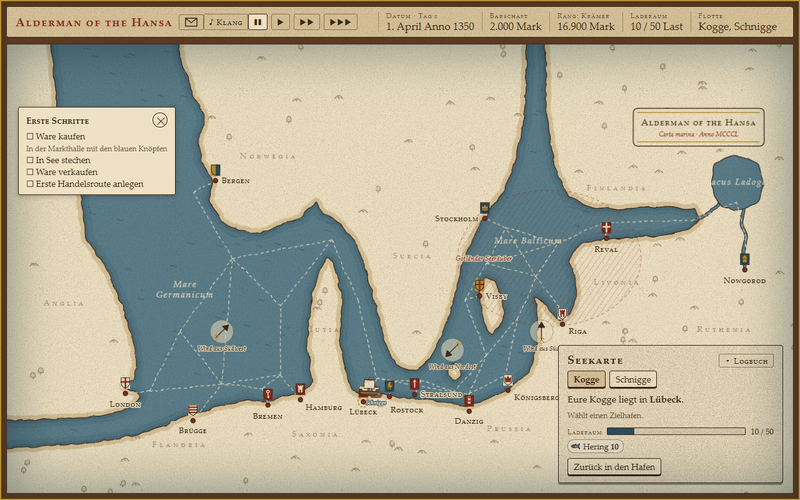Expand the Logbuch dropdown
Image resolution: width=800 pixels, height=500 pixels.
point(746,361)
